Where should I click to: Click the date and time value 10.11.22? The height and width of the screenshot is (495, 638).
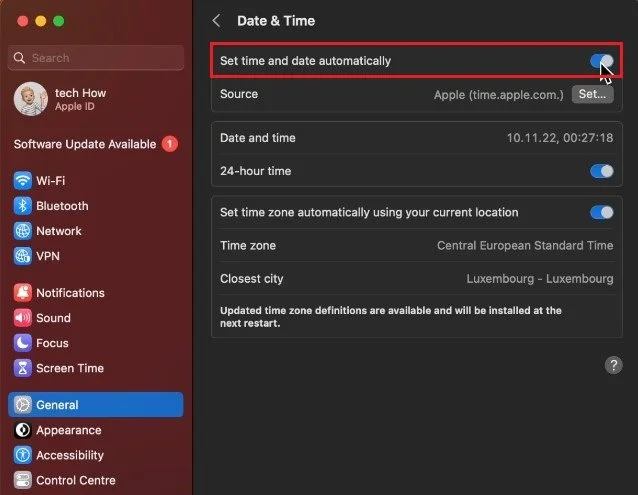tap(560, 138)
